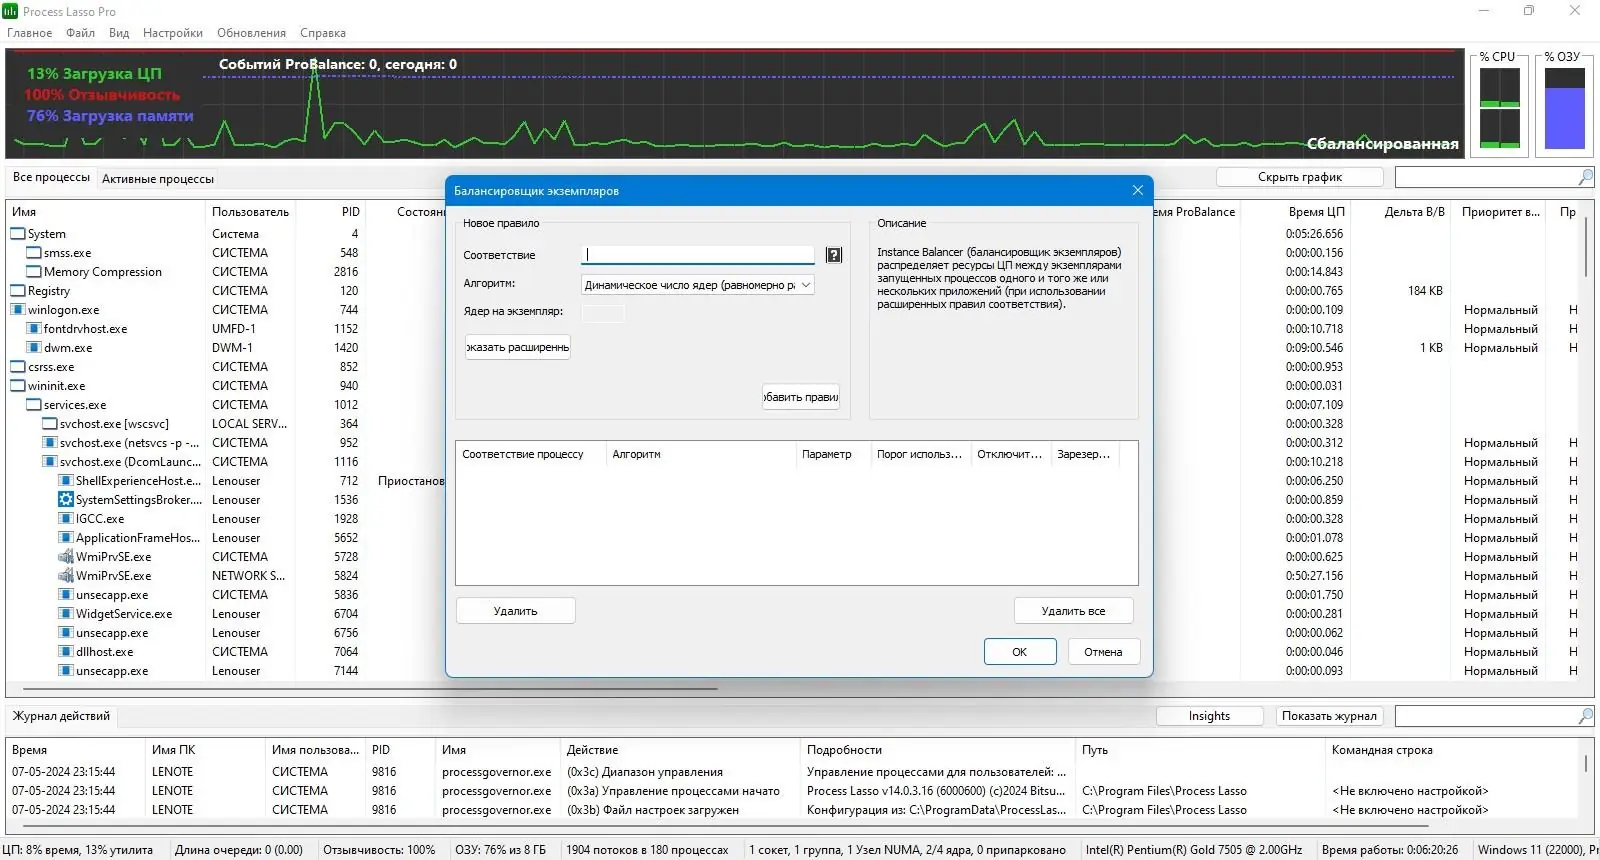Close the Балансировщик экземпляров dialog
The height and width of the screenshot is (860, 1600).
pyautogui.click(x=1137, y=191)
